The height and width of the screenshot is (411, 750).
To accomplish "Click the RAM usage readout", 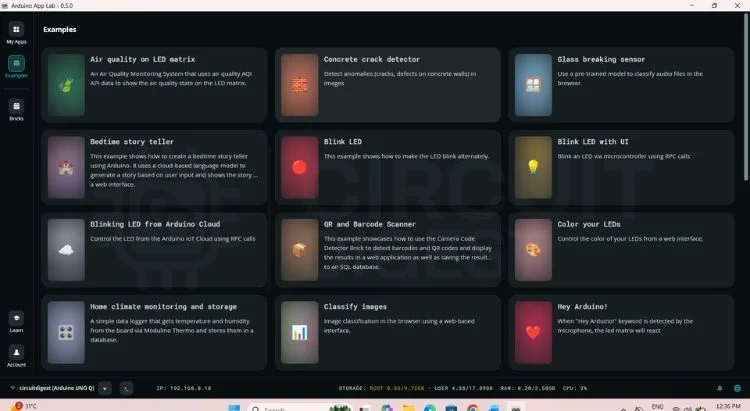I will [x=528, y=388].
